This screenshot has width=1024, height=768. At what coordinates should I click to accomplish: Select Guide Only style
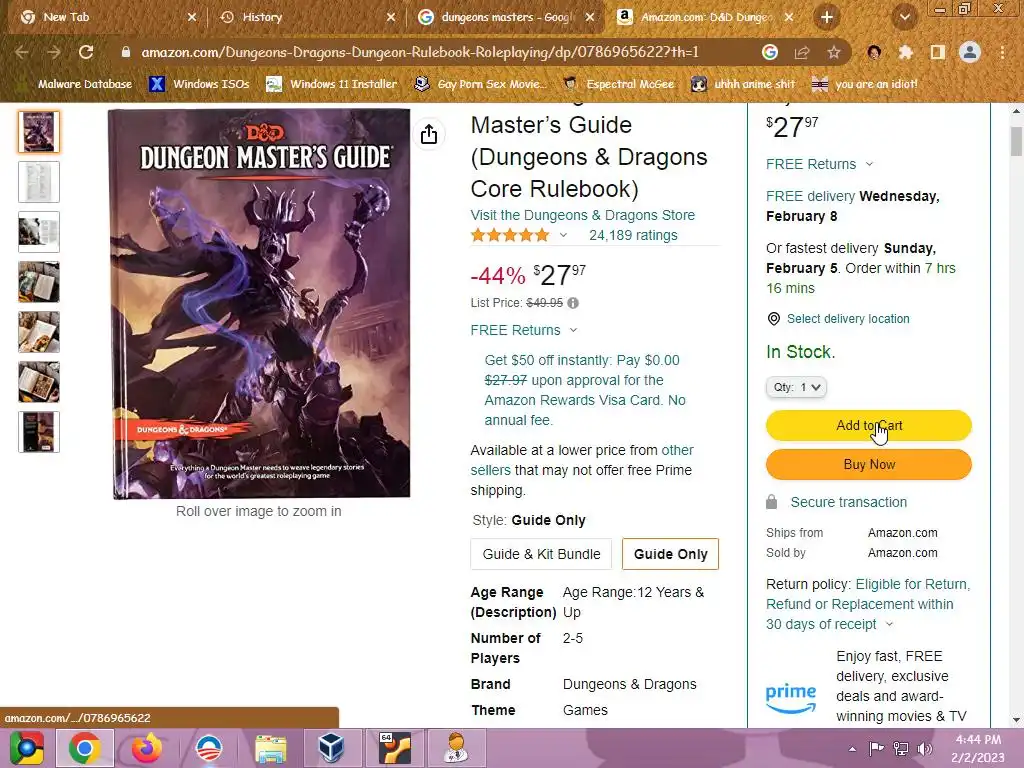[x=670, y=554]
